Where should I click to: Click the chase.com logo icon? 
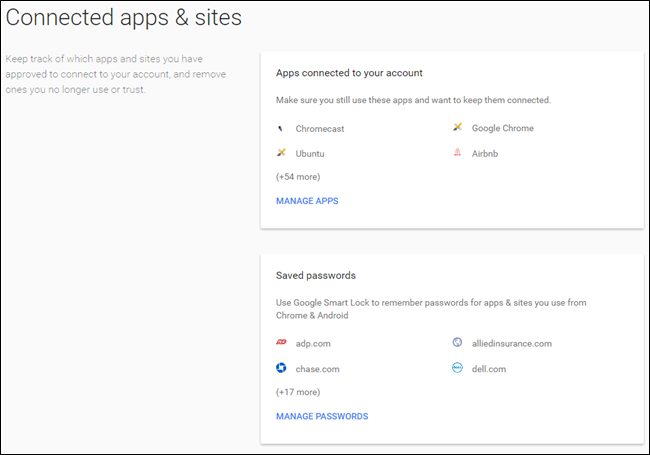(x=281, y=368)
